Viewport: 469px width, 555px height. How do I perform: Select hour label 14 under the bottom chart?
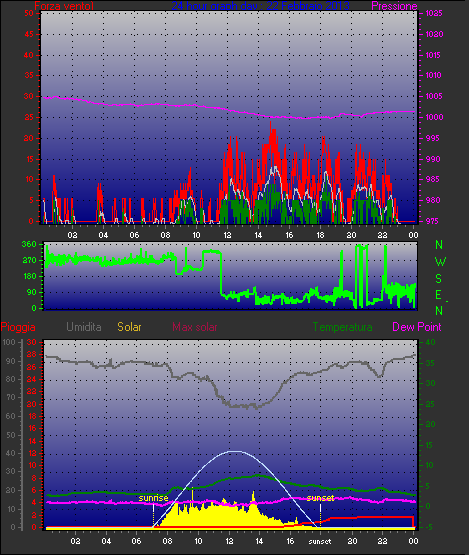(259, 541)
